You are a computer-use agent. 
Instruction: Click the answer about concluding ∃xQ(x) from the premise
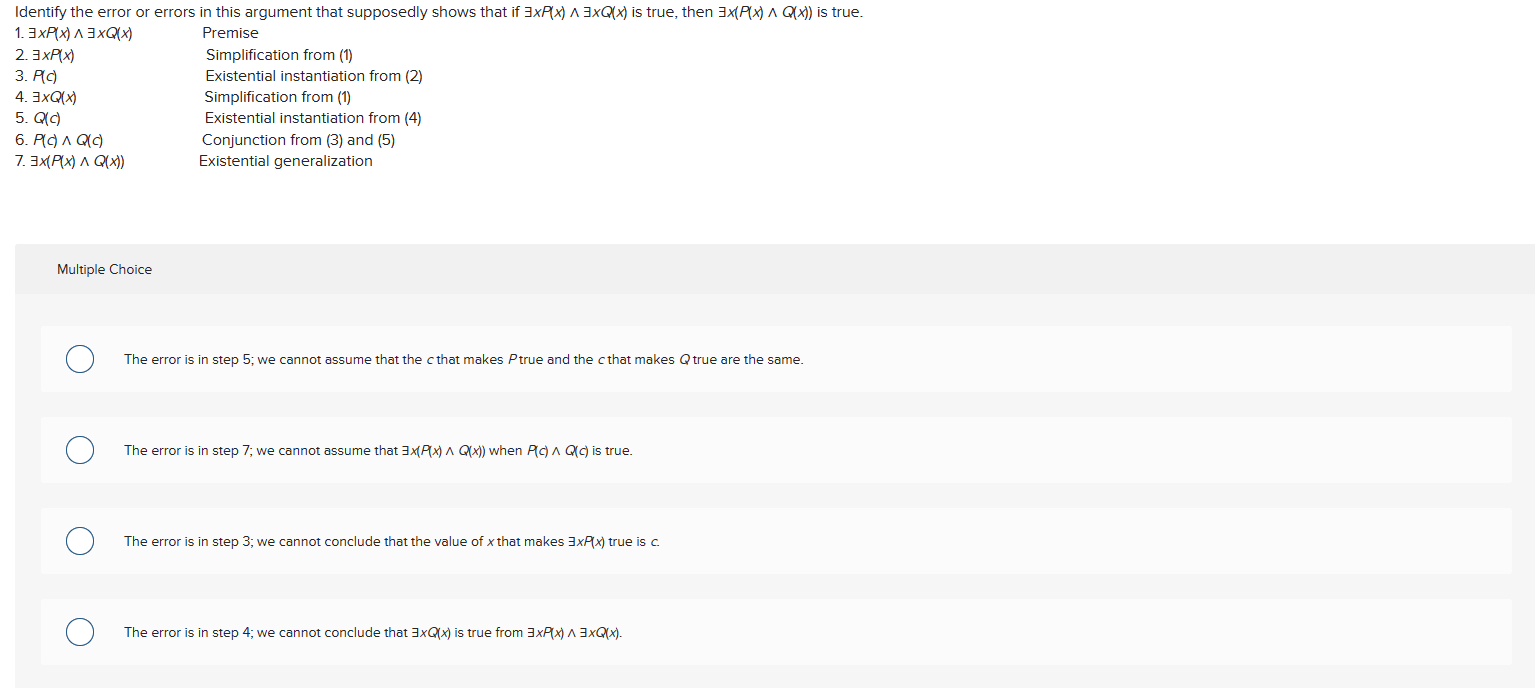373,632
